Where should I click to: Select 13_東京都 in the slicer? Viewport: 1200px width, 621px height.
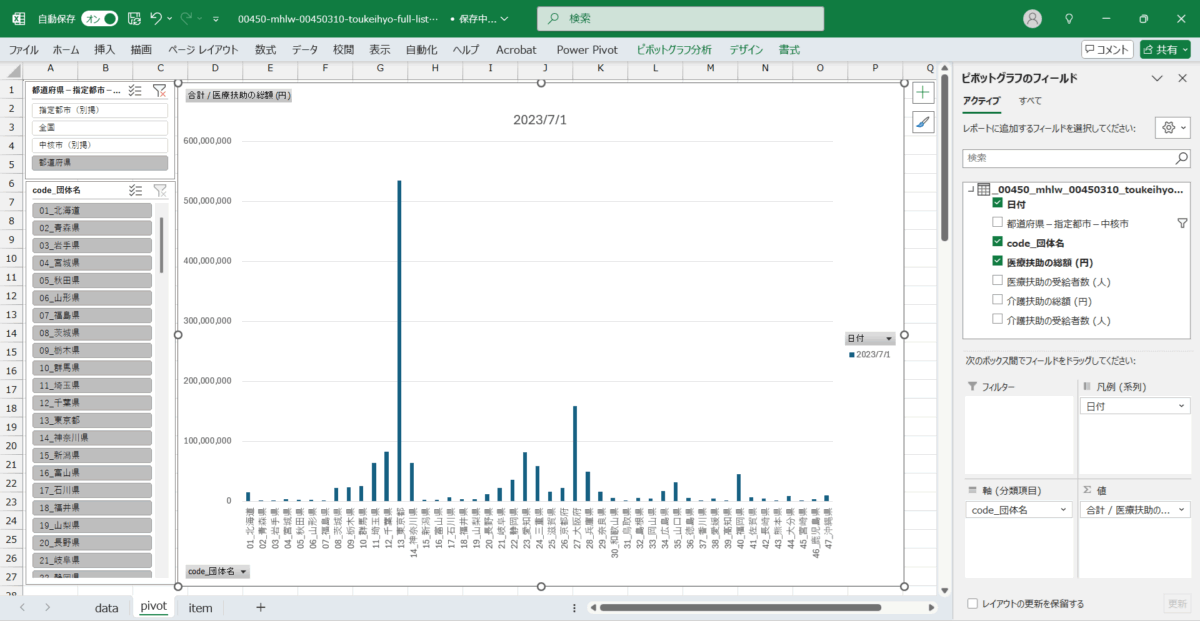pos(94,420)
